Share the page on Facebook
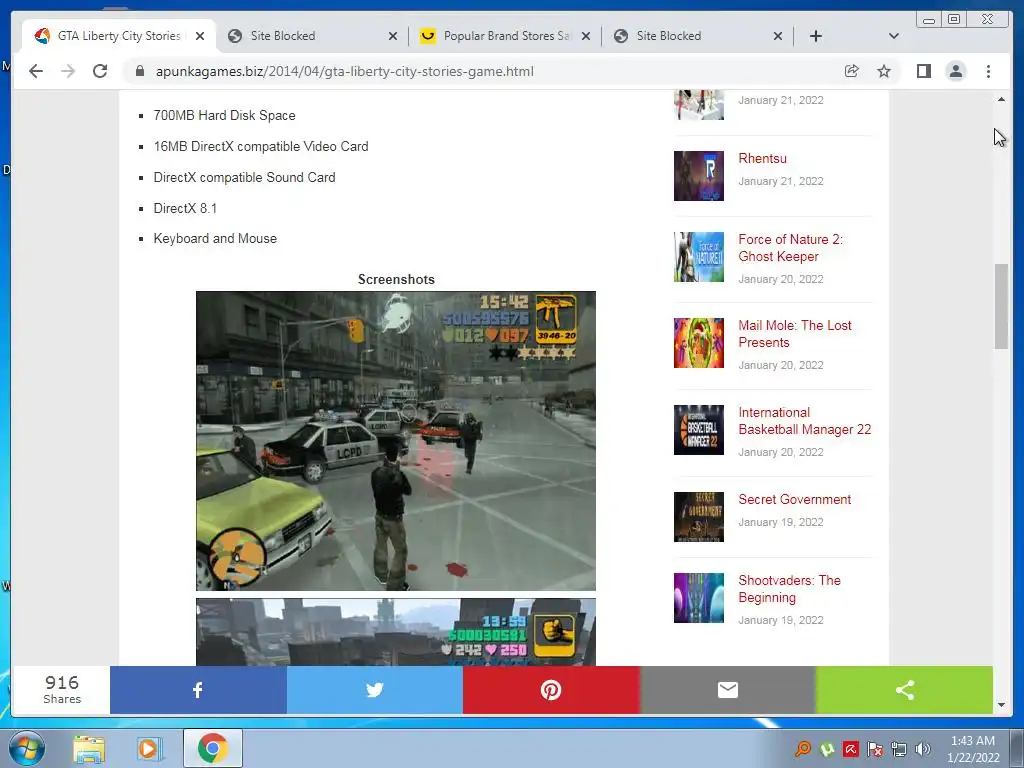 198,690
